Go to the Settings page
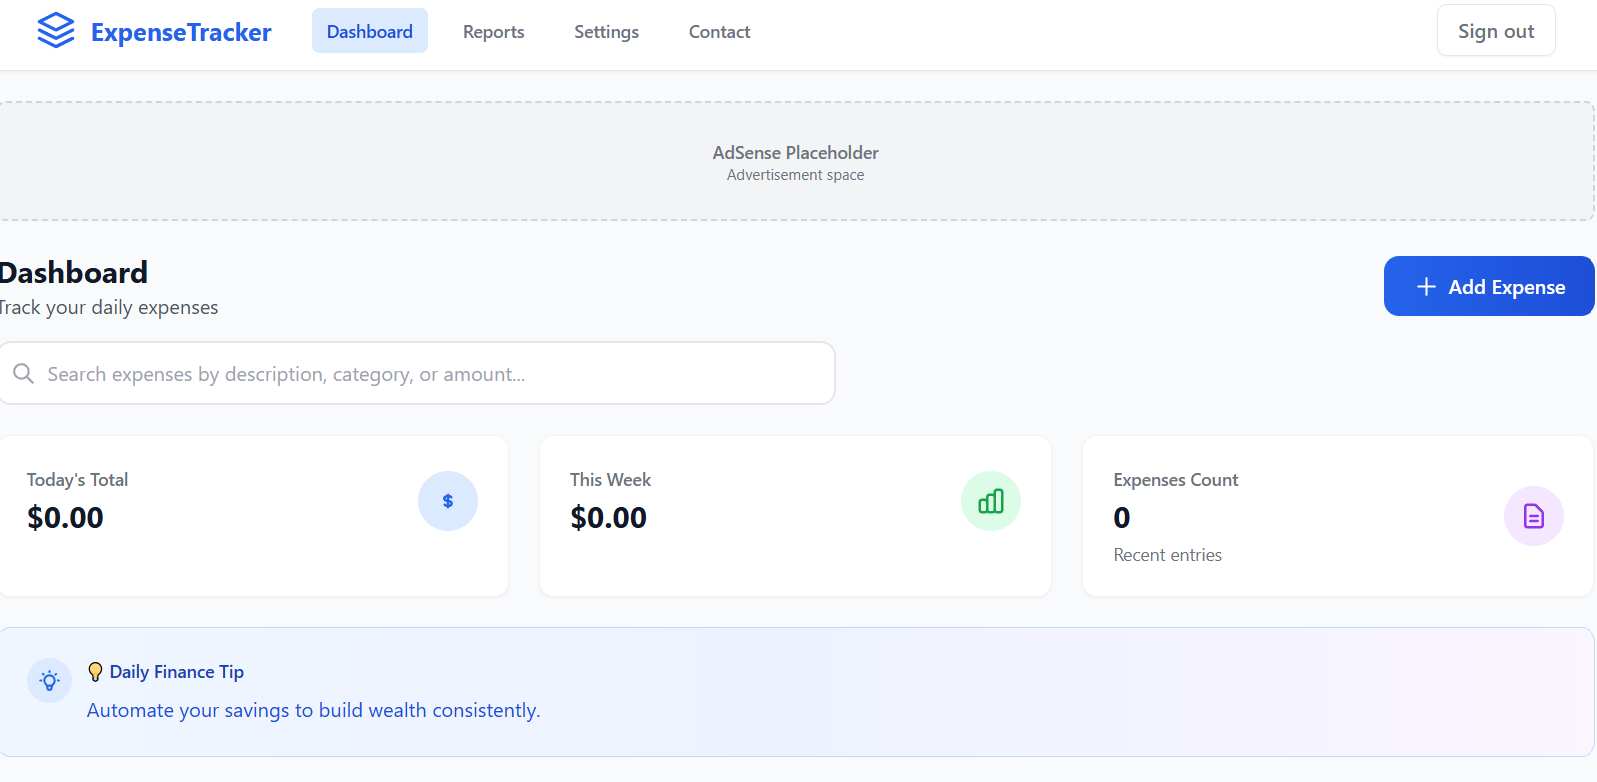 (606, 32)
